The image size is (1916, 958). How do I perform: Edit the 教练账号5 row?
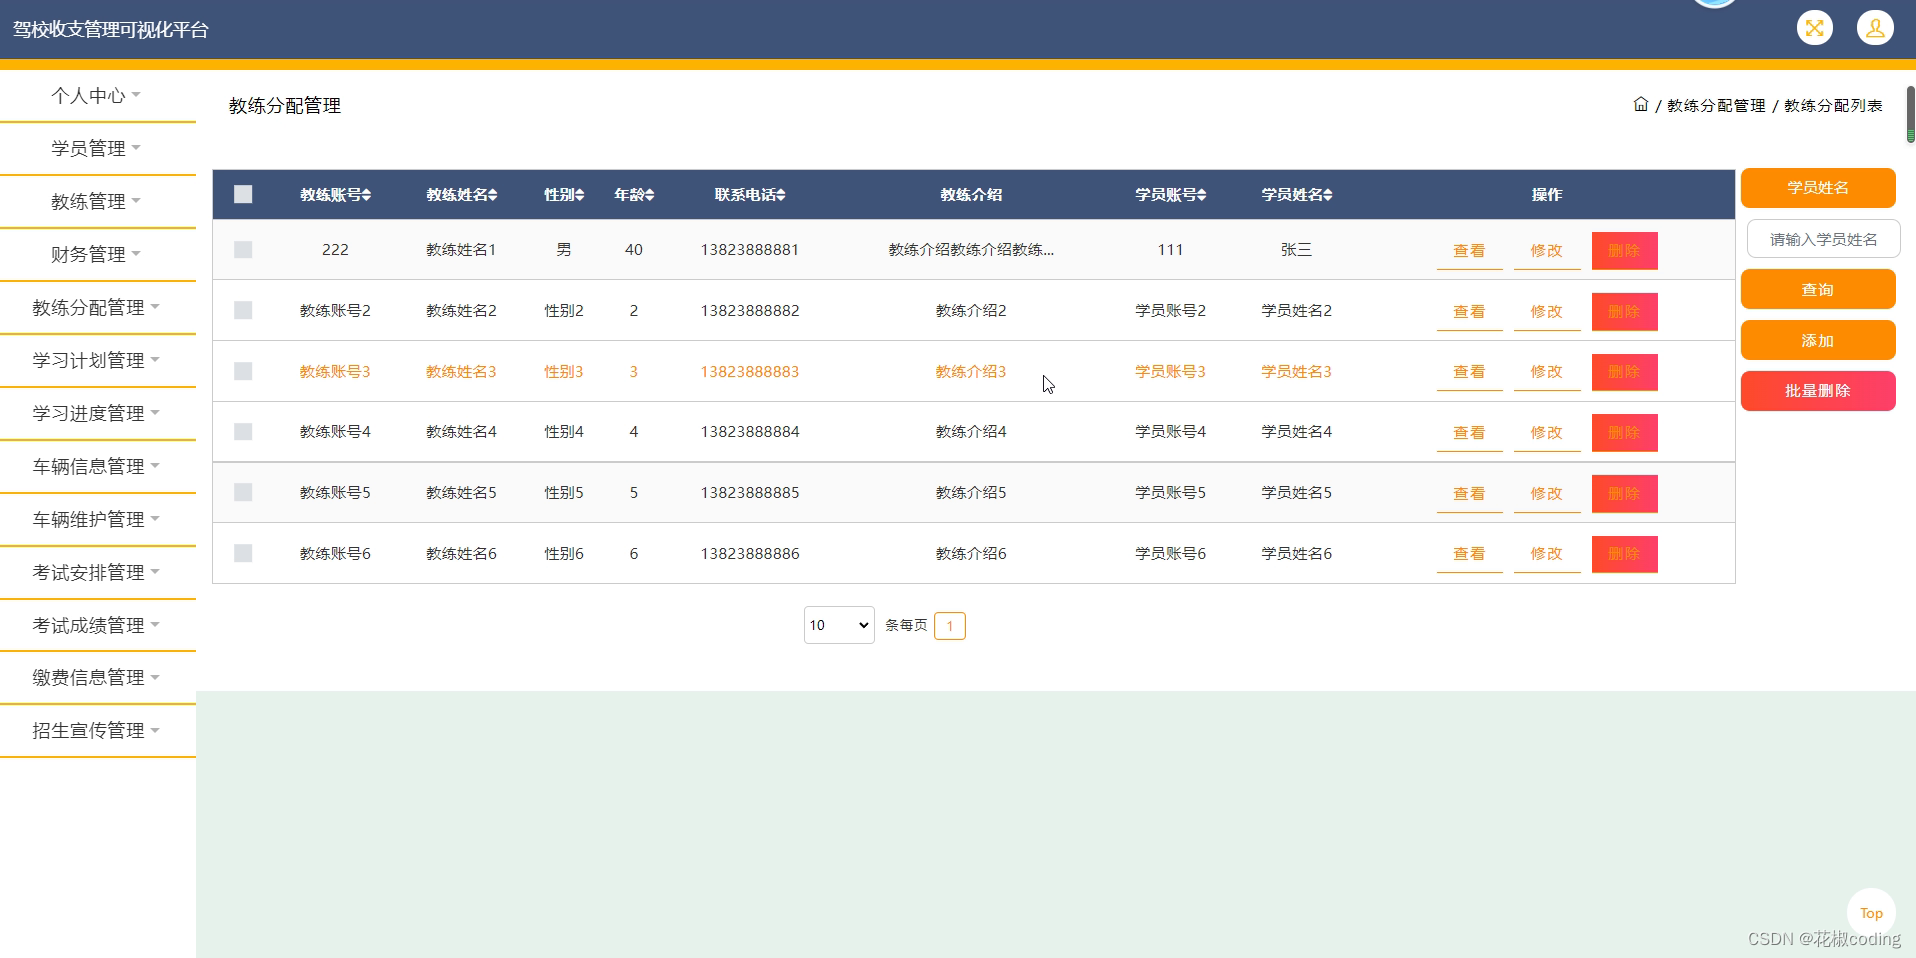[1547, 494]
